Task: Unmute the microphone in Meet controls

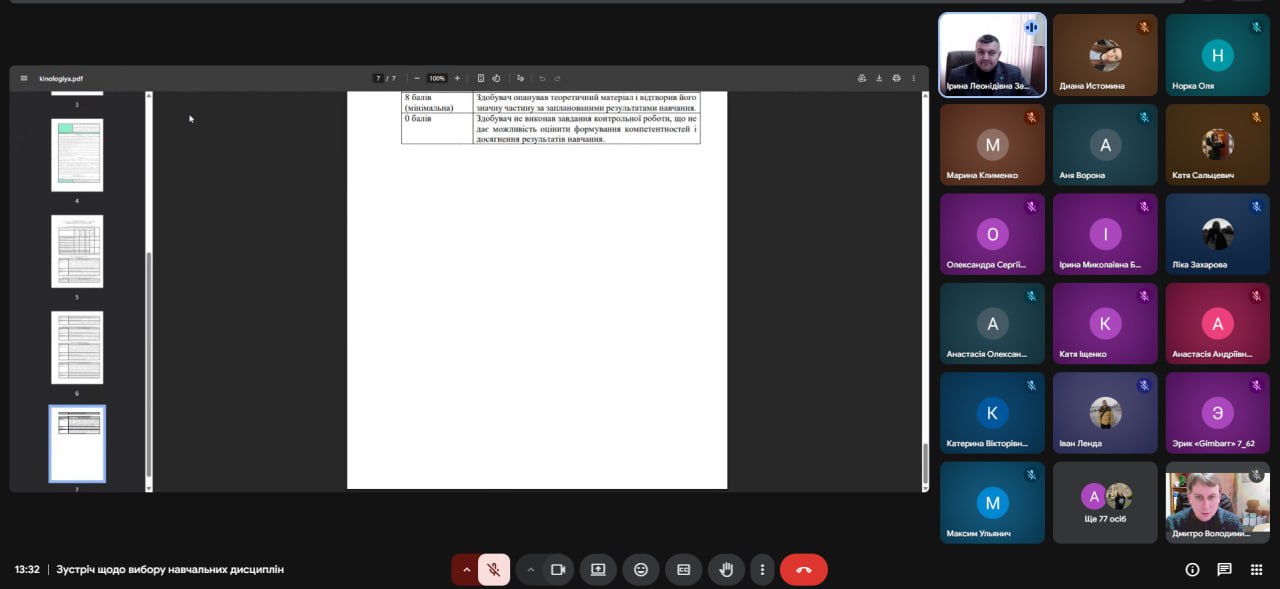Action: pyautogui.click(x=493, y=569)
